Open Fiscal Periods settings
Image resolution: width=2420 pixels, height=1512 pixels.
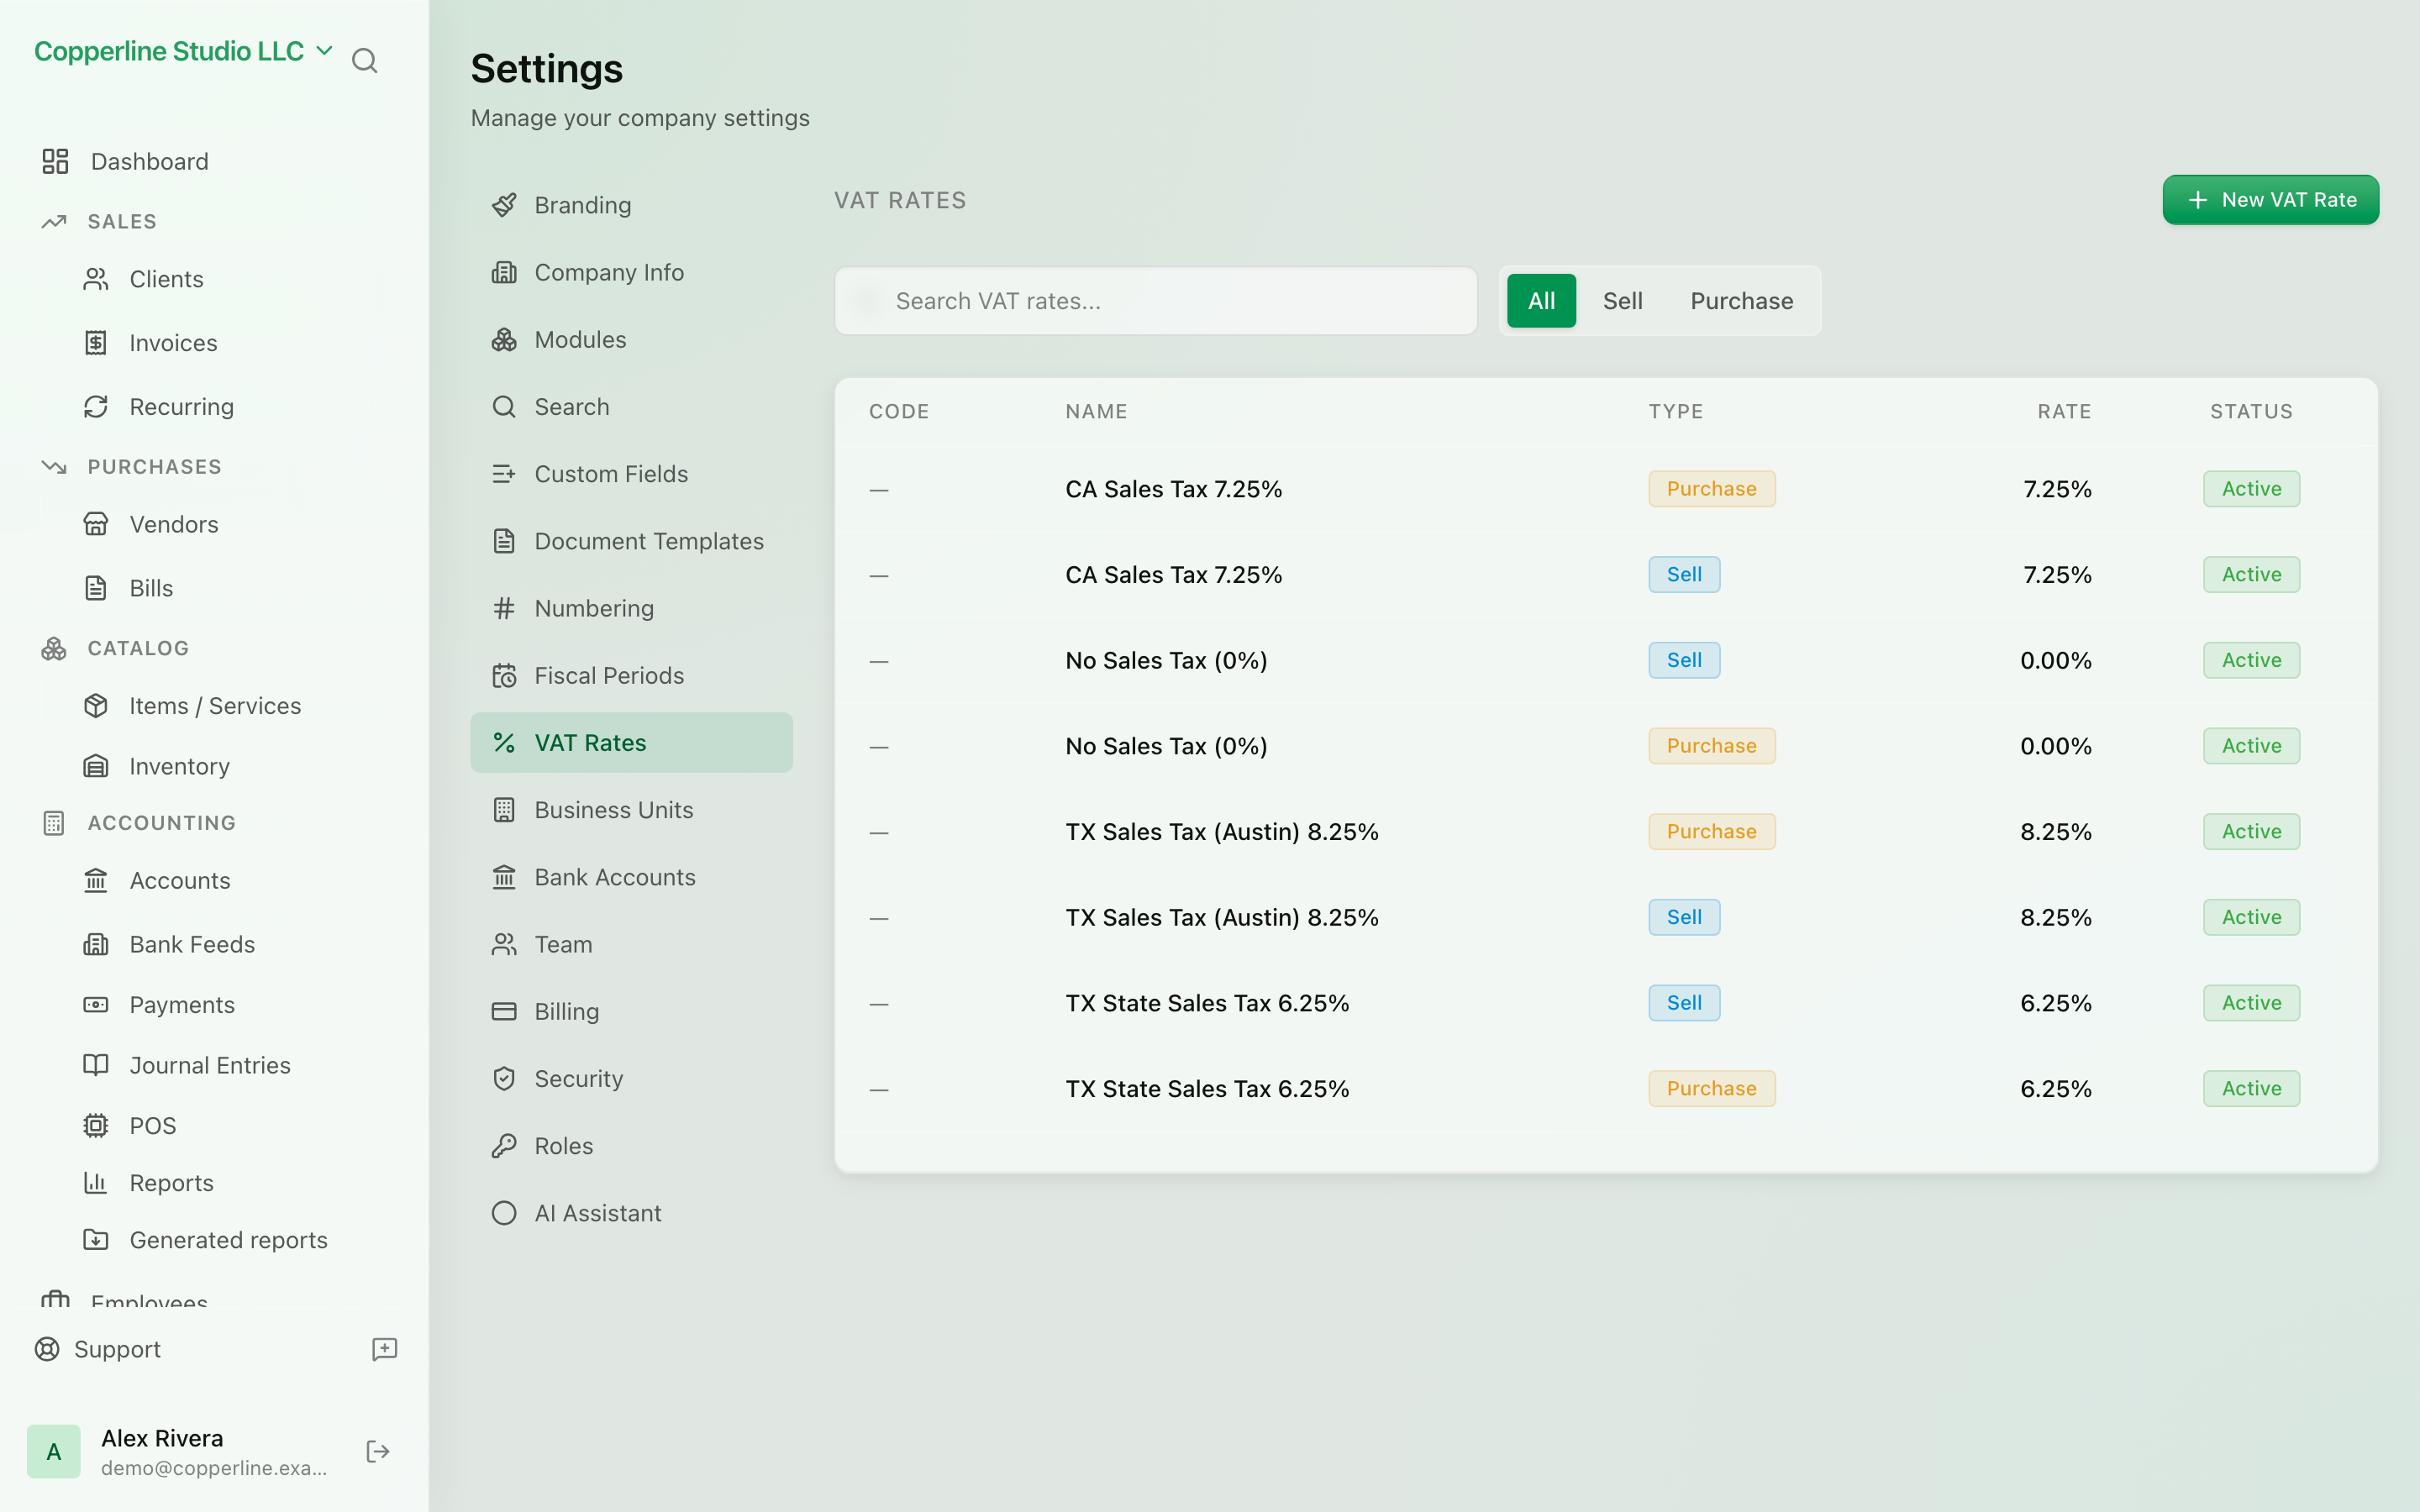tap(631, 676)
